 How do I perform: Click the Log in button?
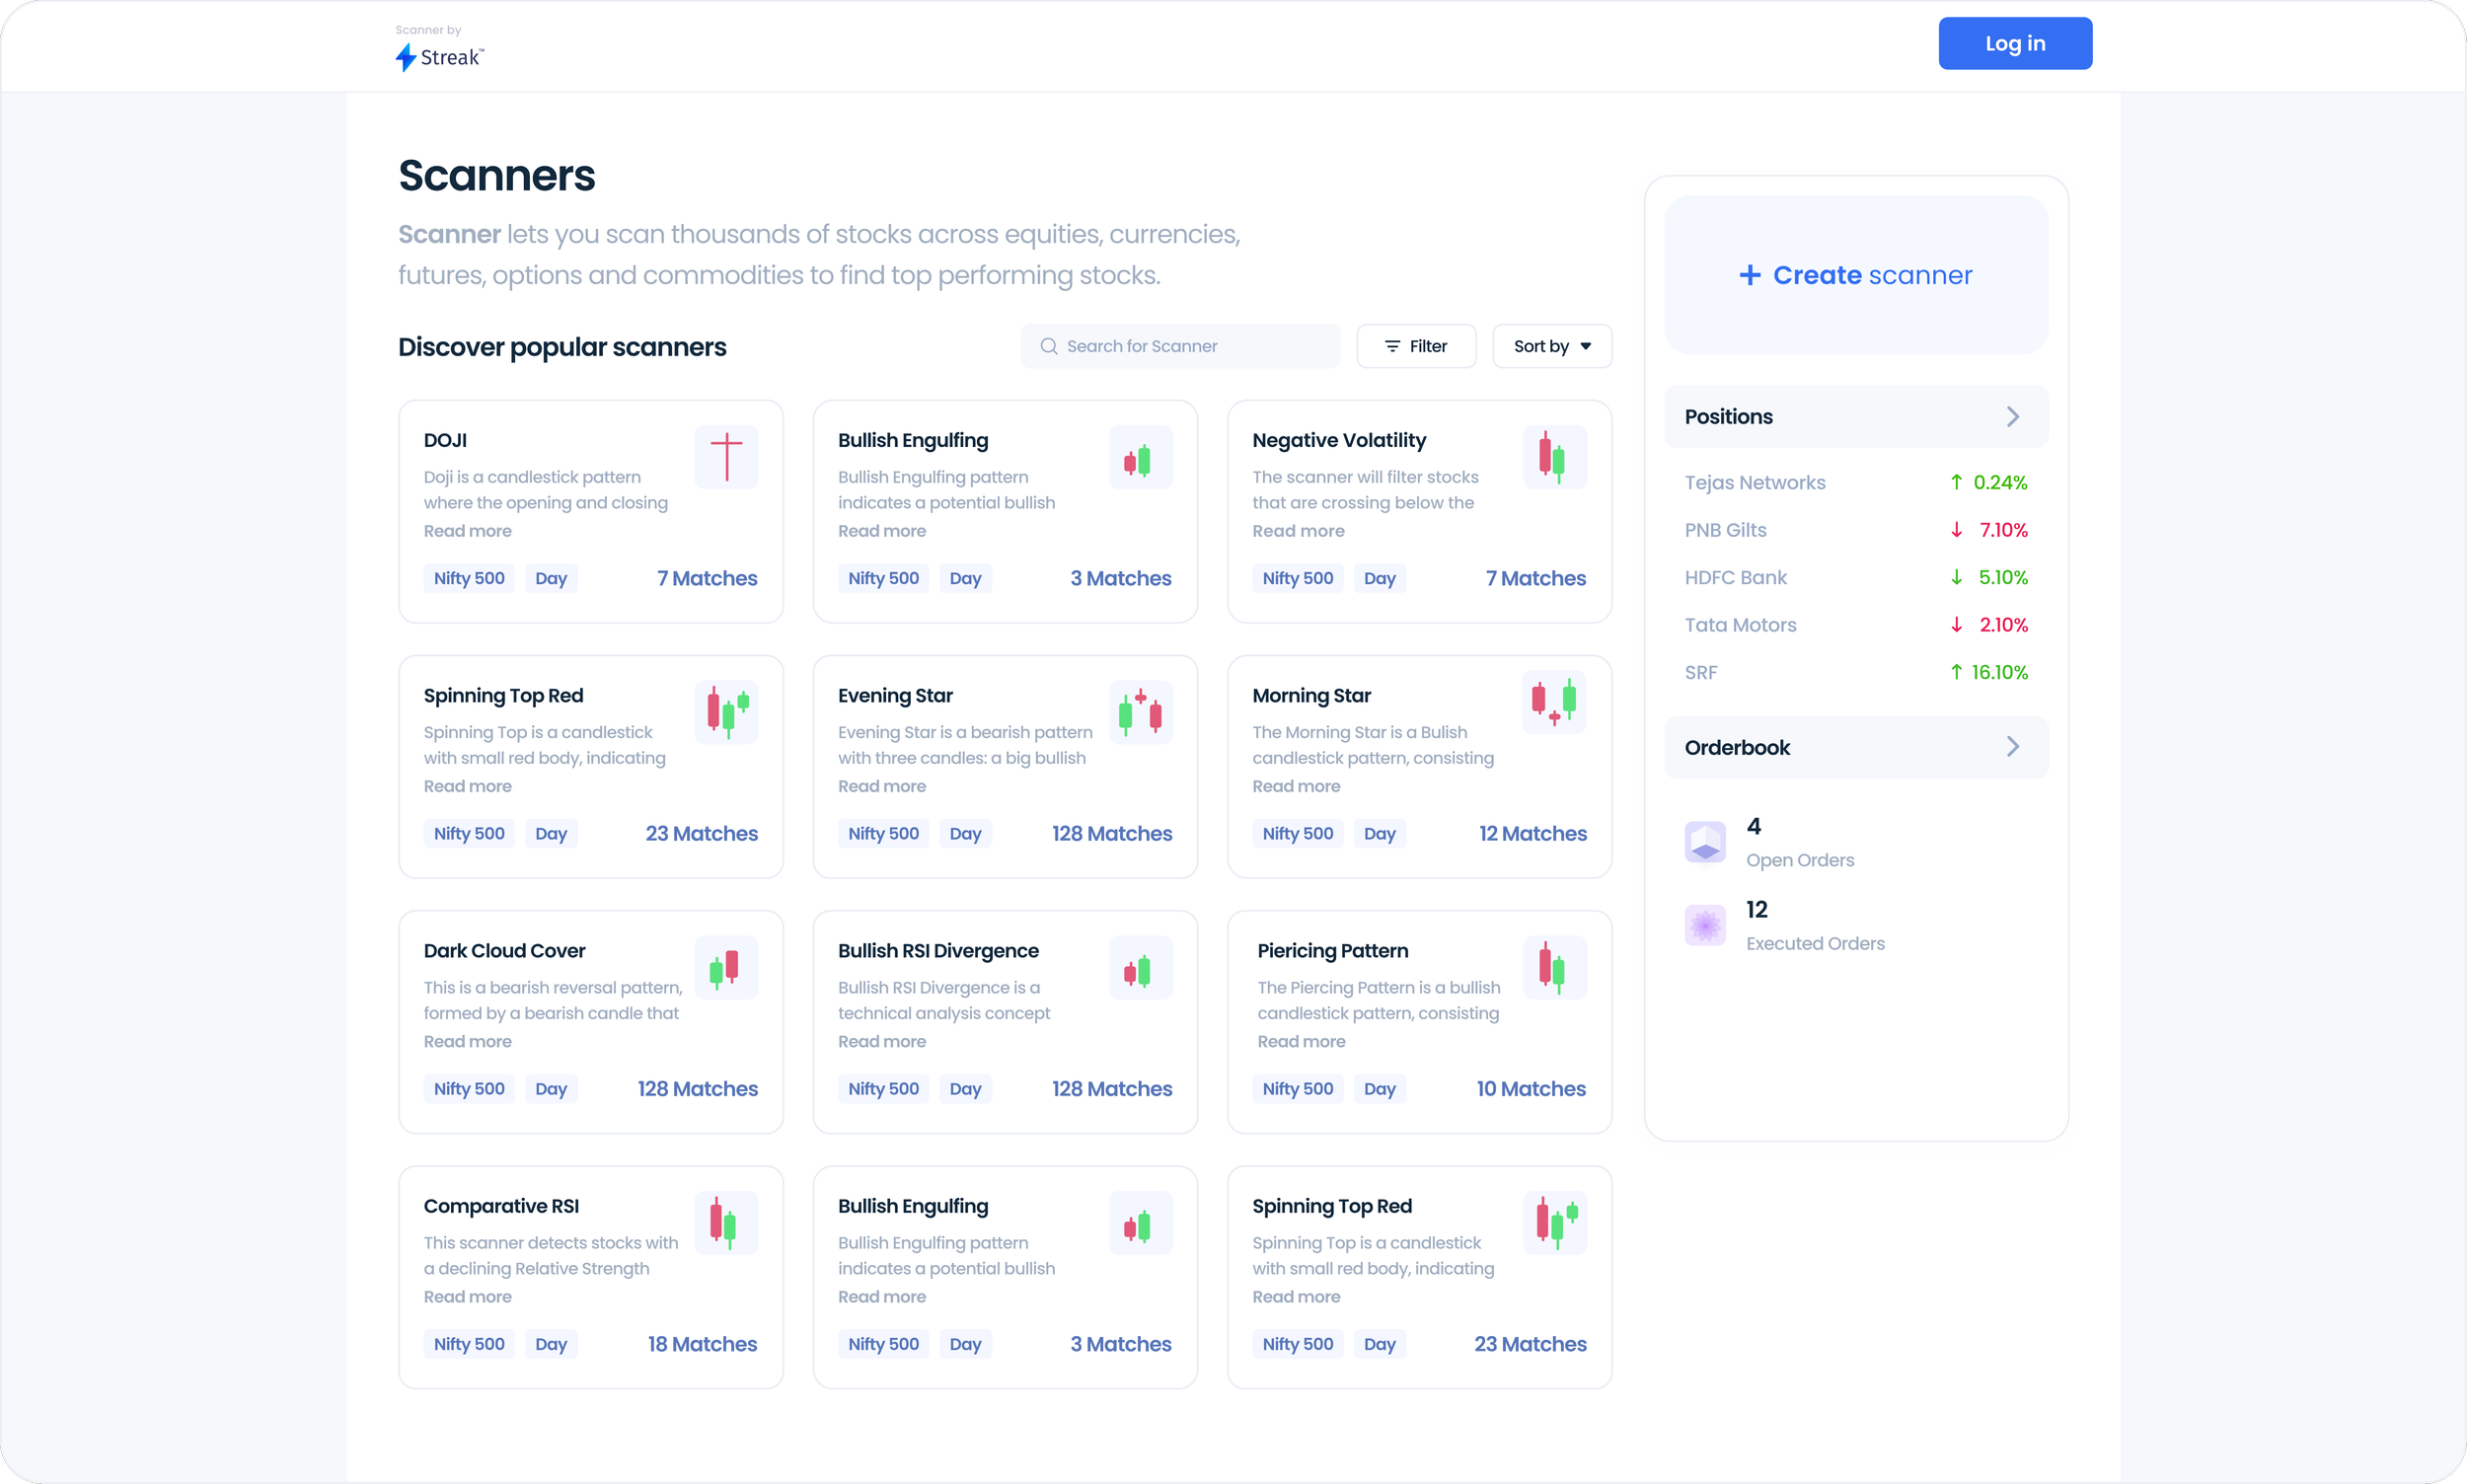pos(2015,43)
